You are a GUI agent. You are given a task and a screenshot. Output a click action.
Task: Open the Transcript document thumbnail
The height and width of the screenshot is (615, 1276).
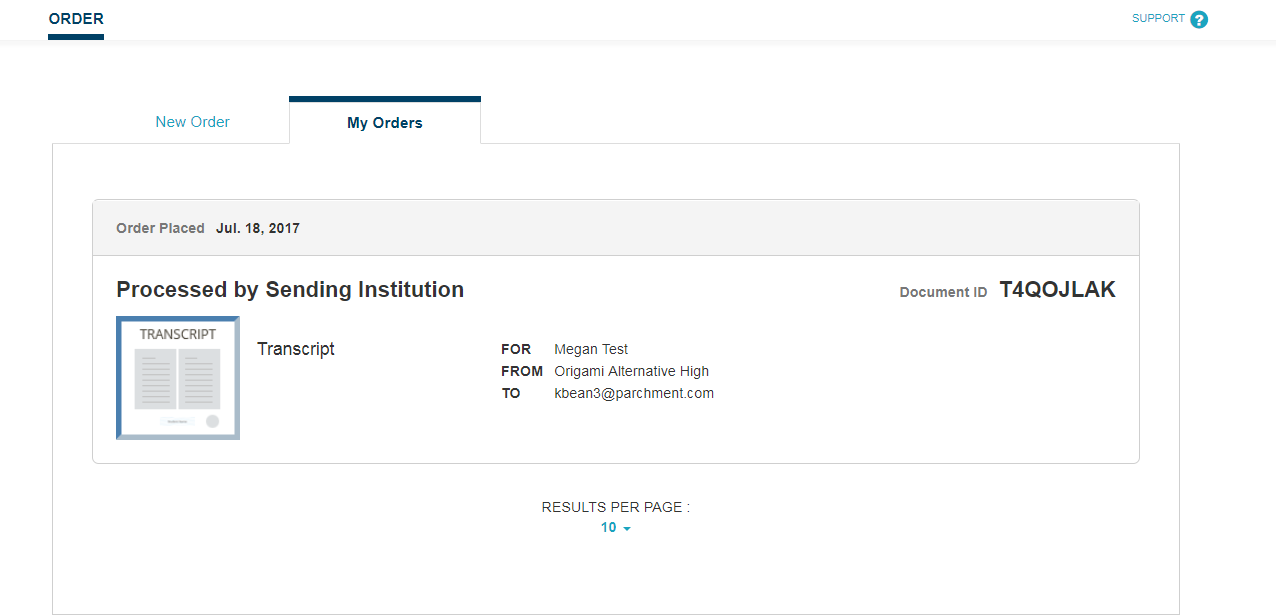tap(178, 378)
